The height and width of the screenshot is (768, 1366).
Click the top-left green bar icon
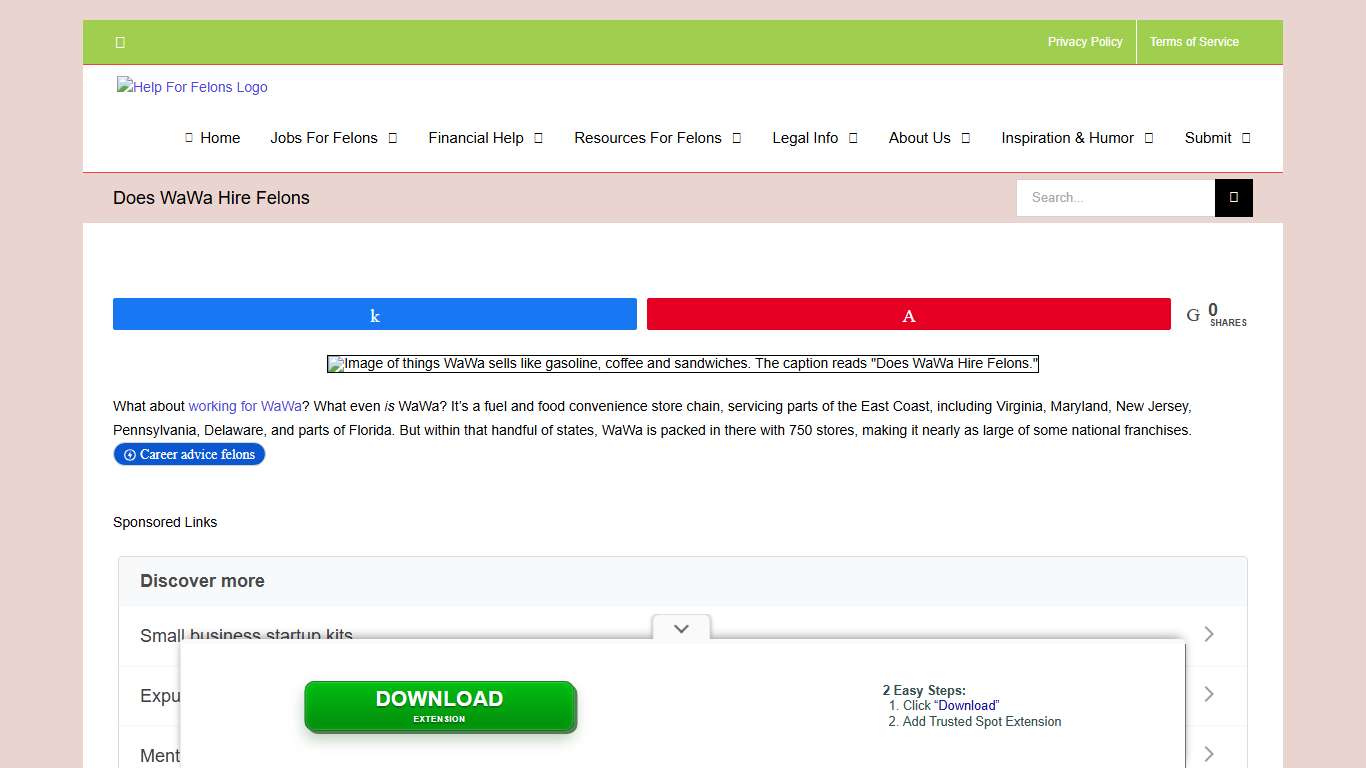pos(120,42)
